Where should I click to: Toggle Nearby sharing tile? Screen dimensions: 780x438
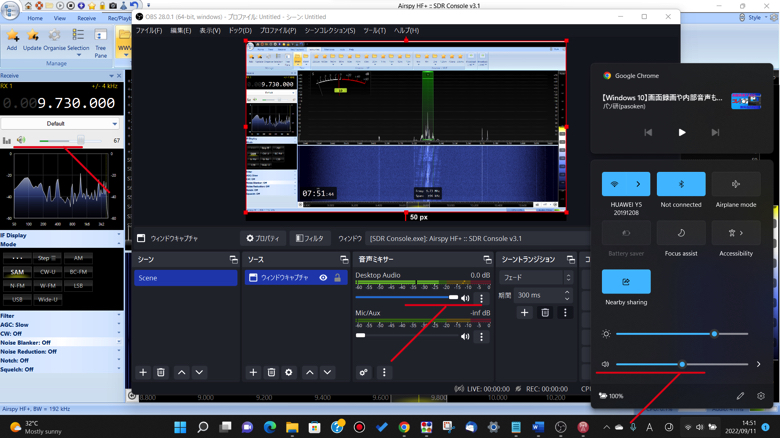click(x=626, y=282)
